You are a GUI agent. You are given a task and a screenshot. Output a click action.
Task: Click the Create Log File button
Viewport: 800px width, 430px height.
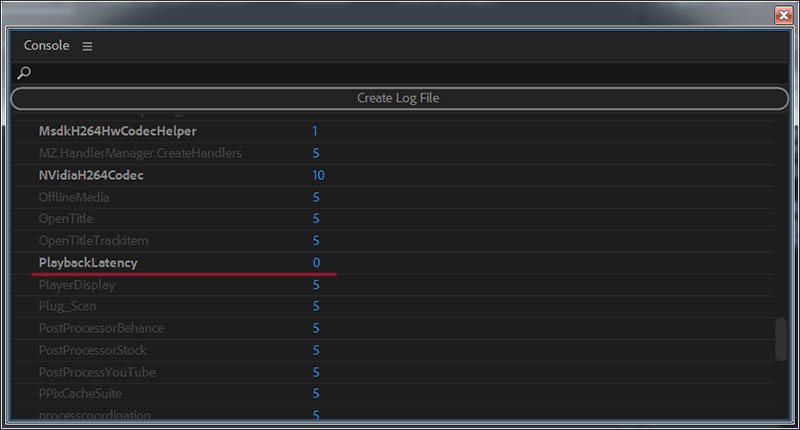pyautogui.click(x=399, y=98)
